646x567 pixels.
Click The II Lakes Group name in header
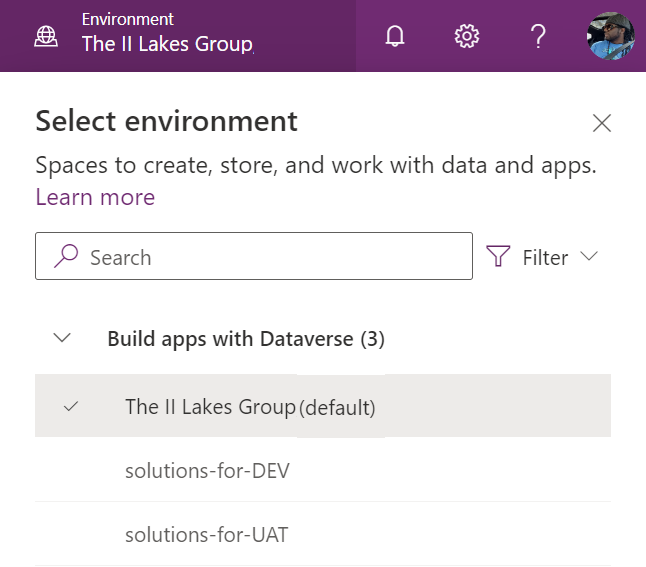click(x=167, y=44)
